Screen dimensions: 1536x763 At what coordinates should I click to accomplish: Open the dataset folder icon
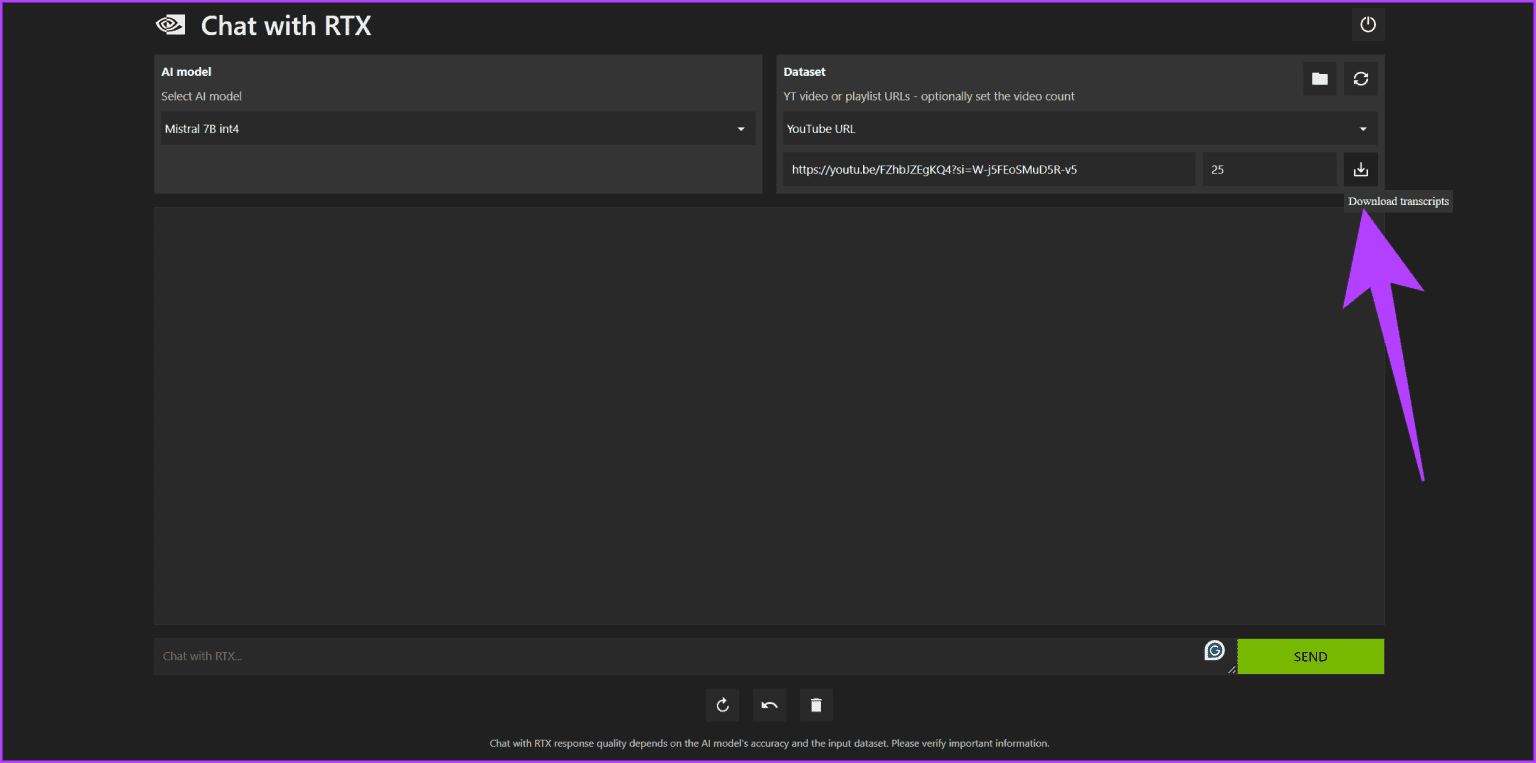(1320, 79)
